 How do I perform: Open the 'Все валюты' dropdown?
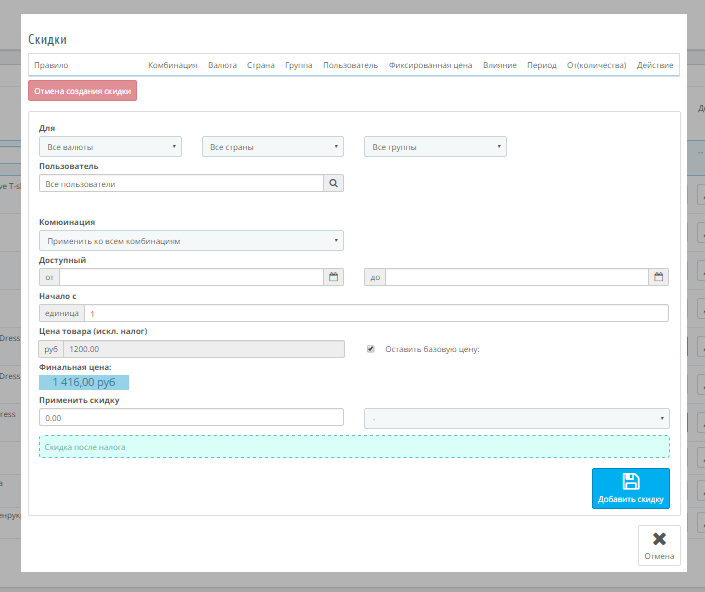click(110, 147)
